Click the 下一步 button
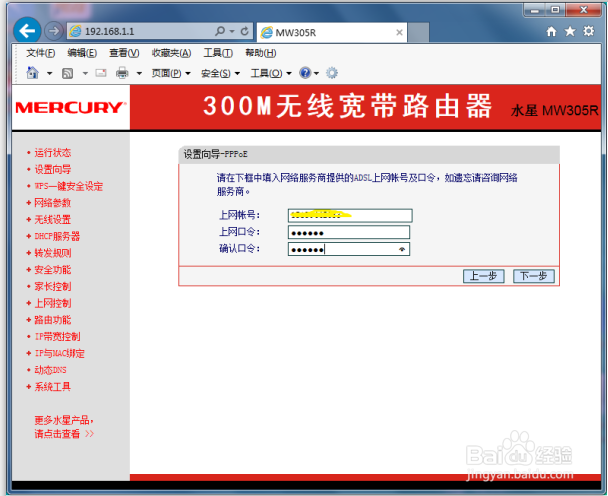The width and height of the screenshot is (608, 496). click(x=534, y=276)
